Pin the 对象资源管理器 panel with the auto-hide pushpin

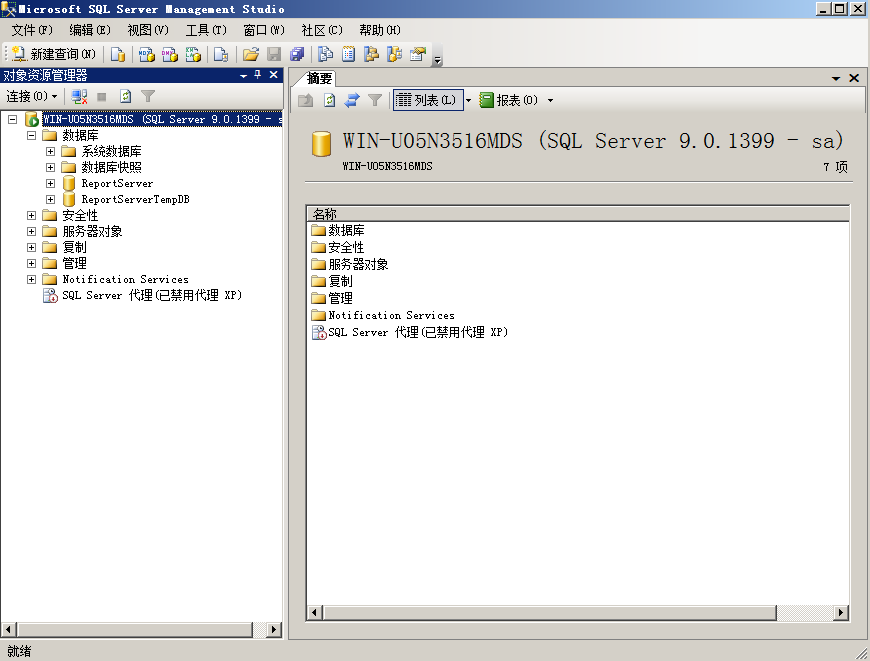pos(258,74)
